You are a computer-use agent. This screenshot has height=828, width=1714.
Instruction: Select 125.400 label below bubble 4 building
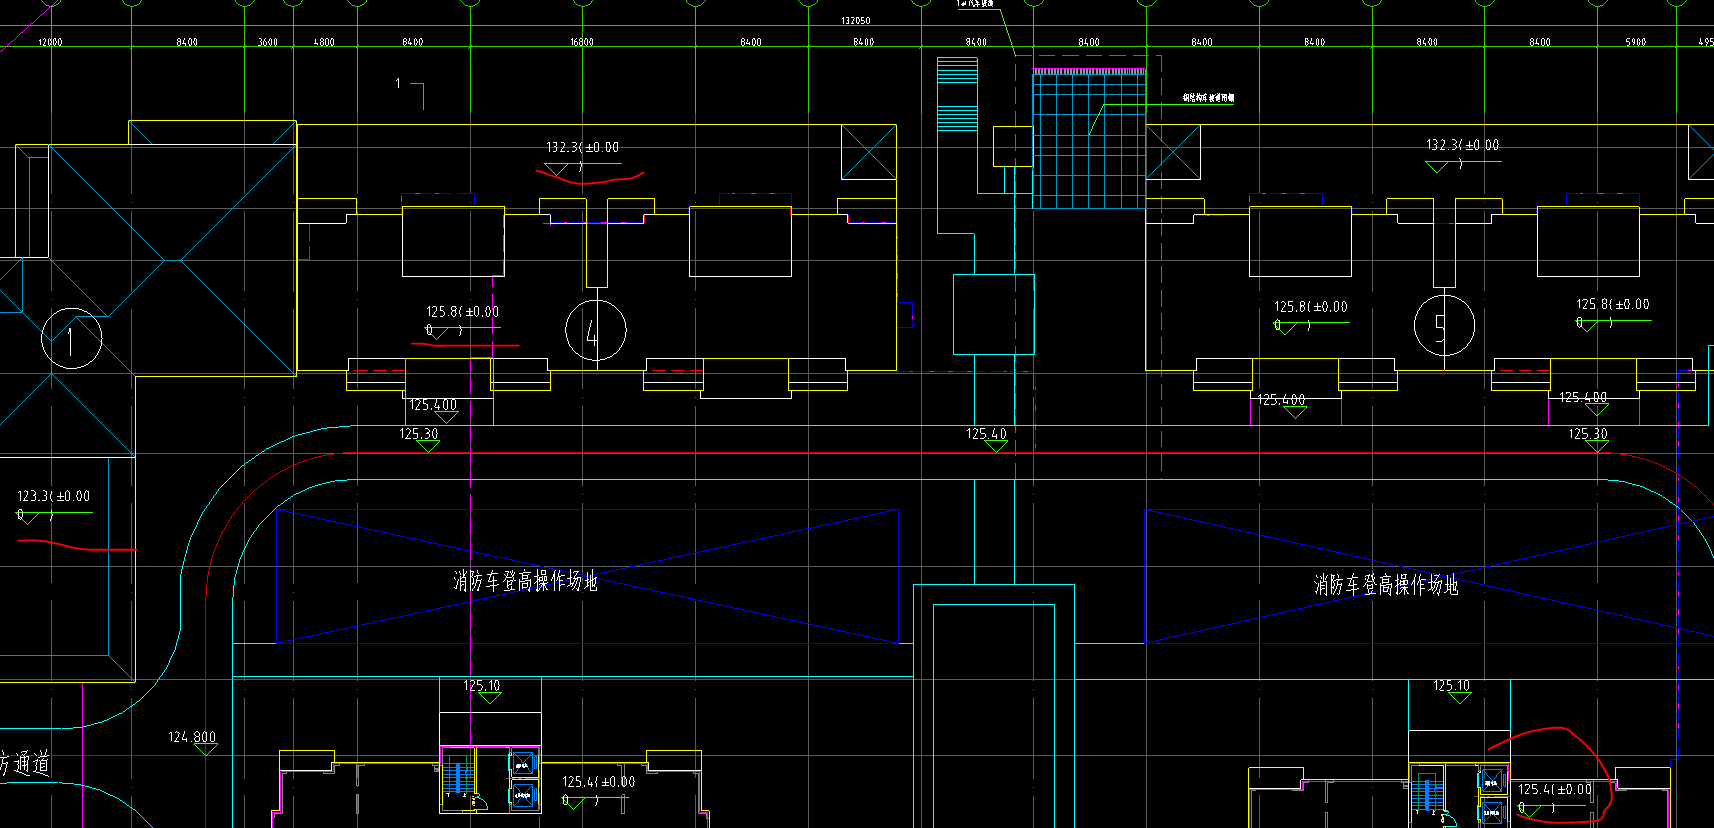coord(433,405)
